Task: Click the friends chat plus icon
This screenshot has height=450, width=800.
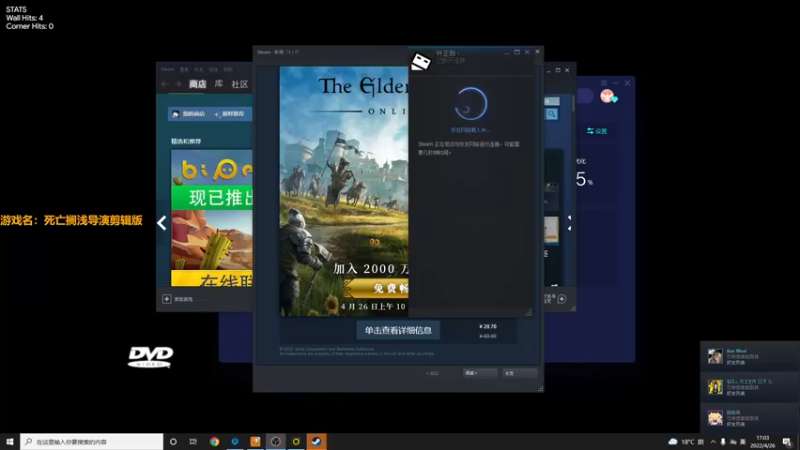Action: click(x=562, y=299)
